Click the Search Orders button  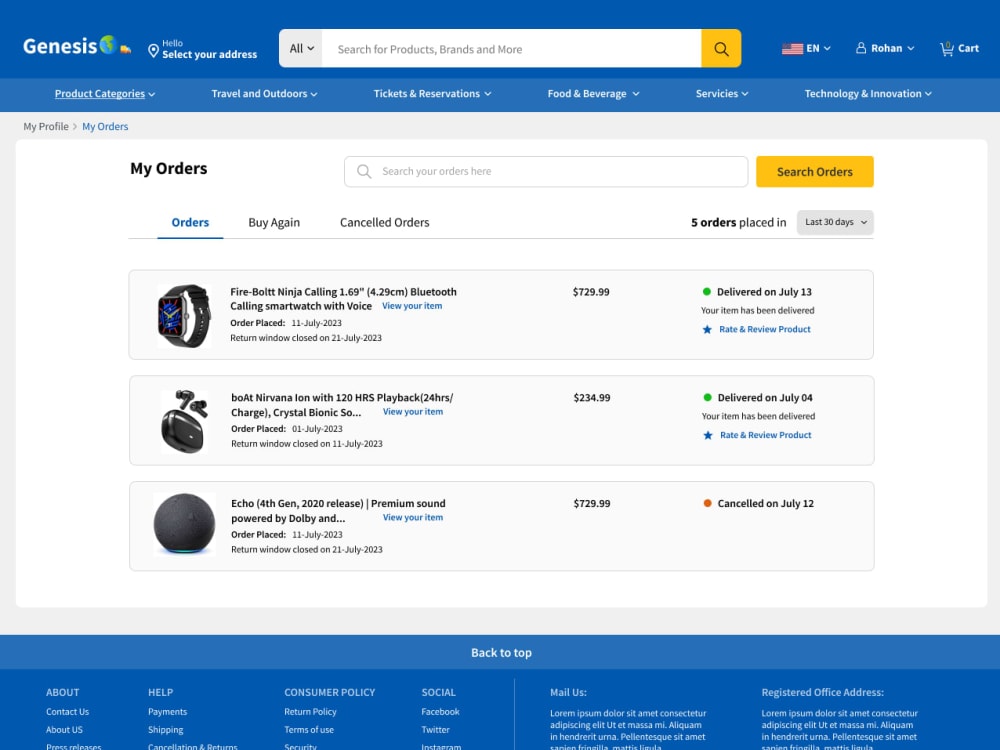814,172
